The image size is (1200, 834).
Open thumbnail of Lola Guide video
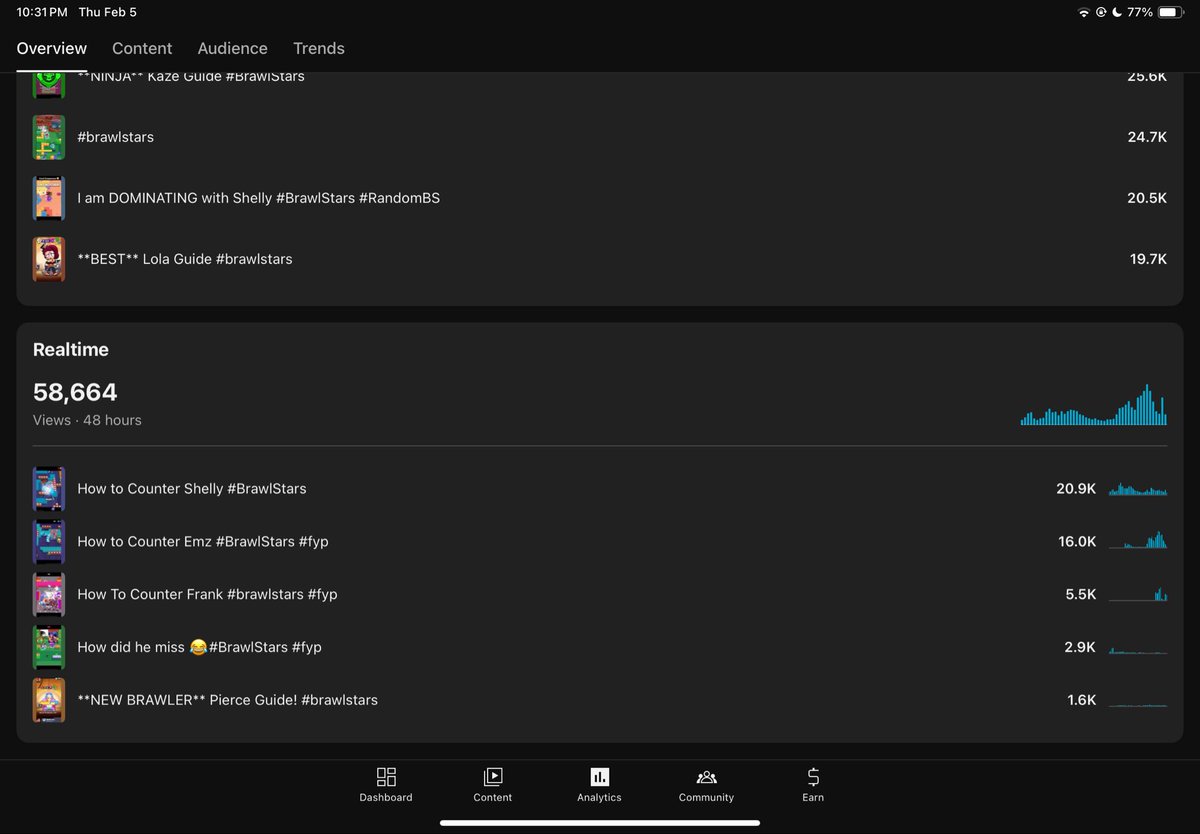[49, 259]
